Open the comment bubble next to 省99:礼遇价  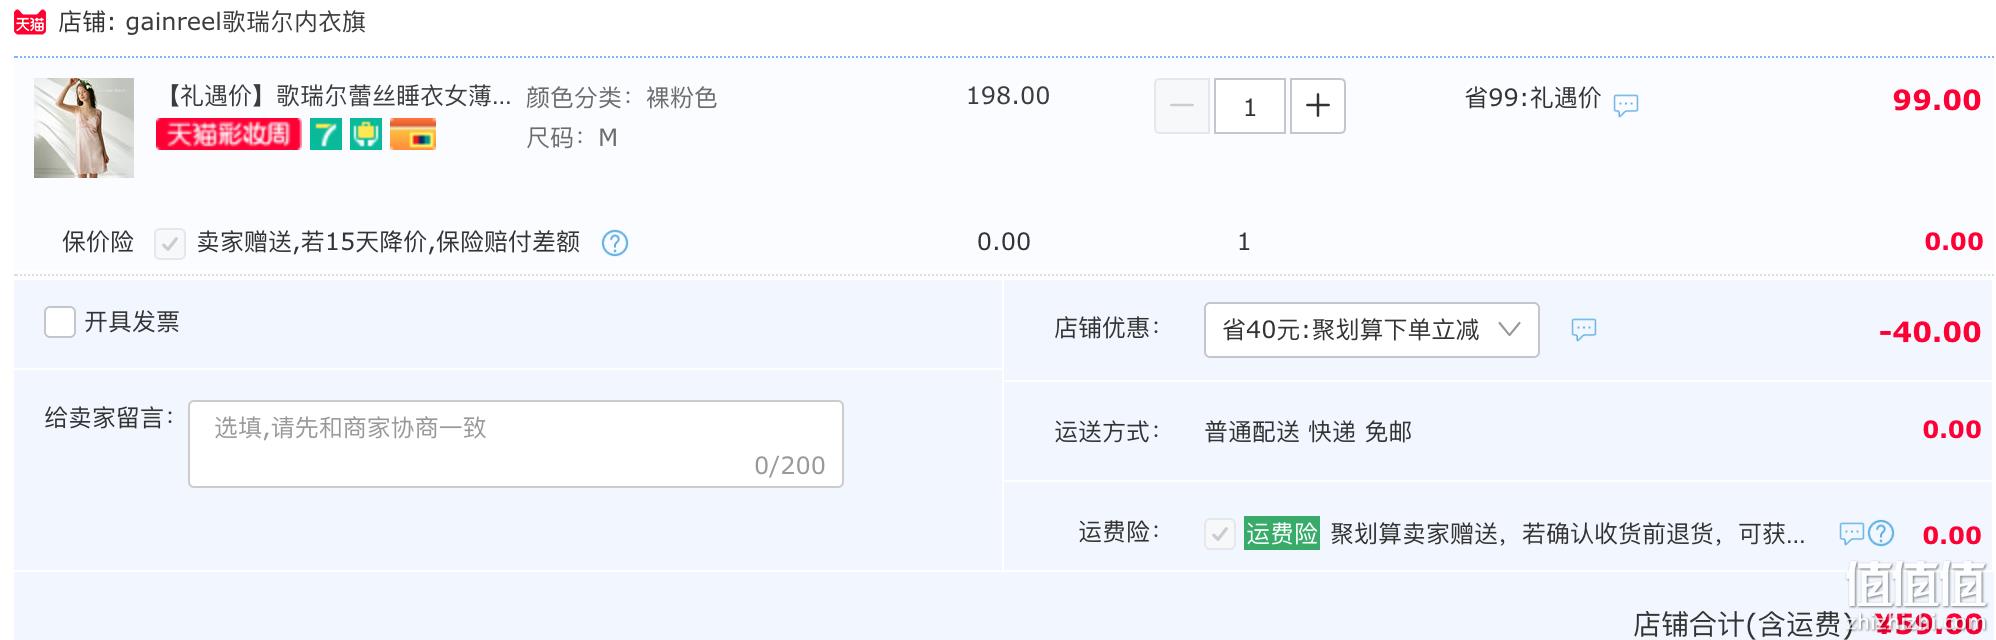click(1626, 104)
